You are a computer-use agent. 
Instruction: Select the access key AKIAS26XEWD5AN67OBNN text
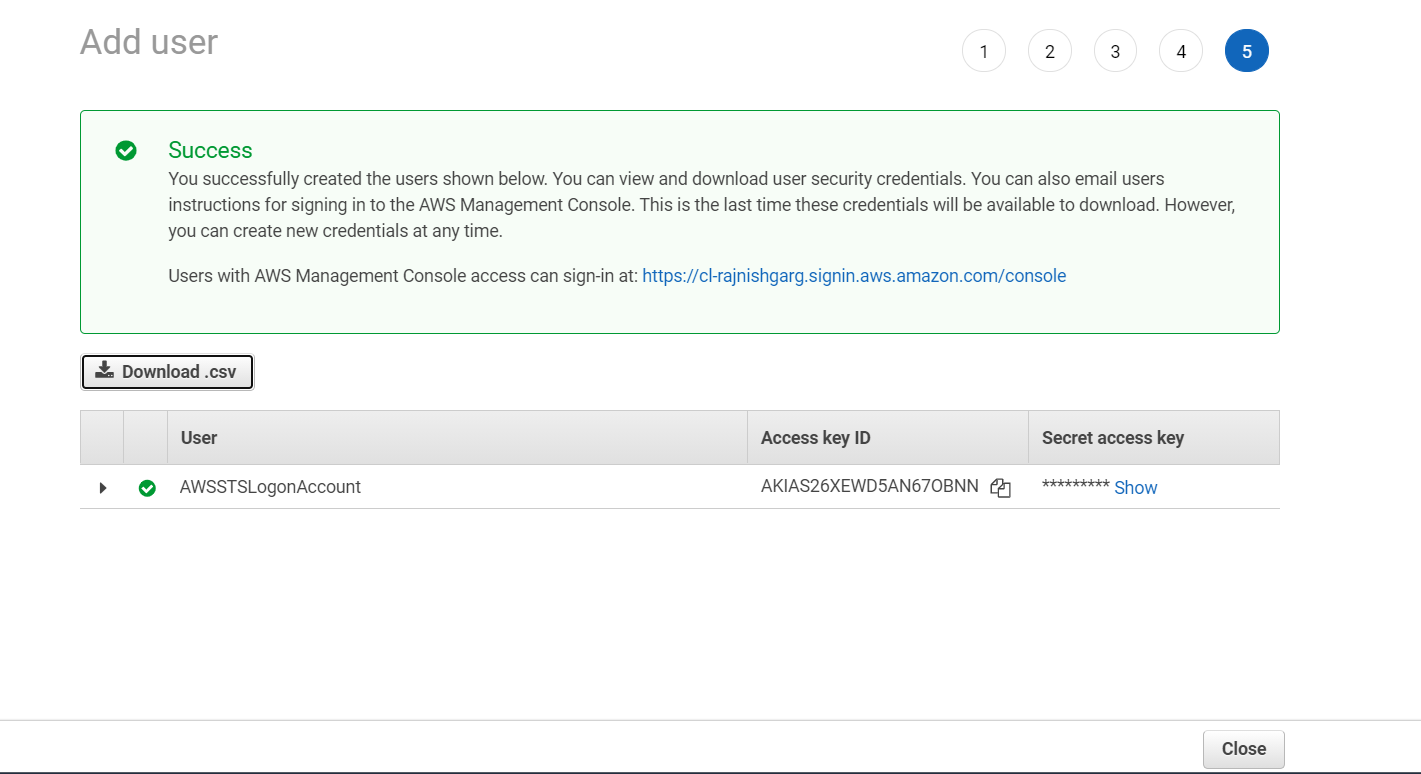point(870,488)
